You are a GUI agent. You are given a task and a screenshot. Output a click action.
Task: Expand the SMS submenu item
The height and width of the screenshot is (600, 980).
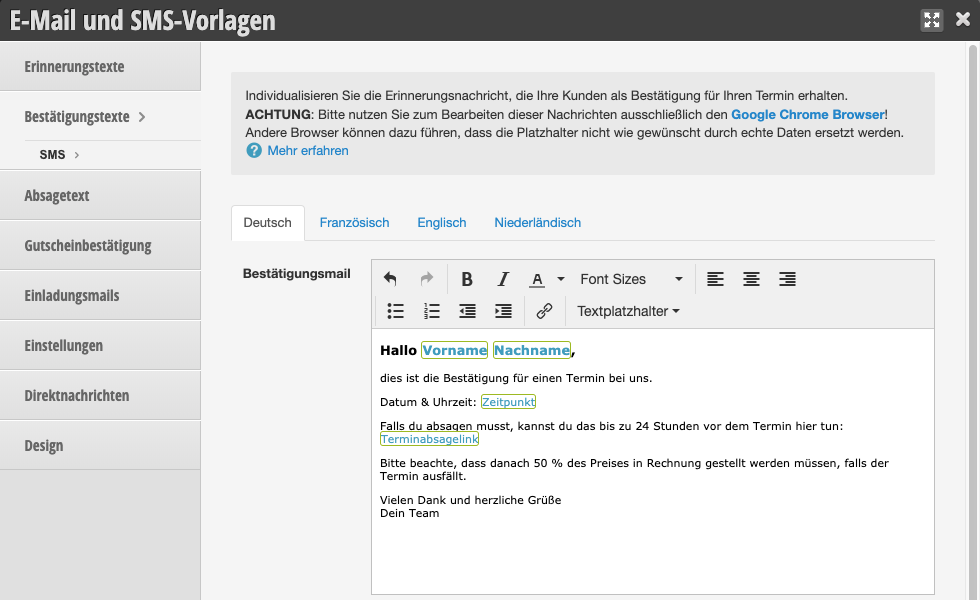(x=59, y=155)
